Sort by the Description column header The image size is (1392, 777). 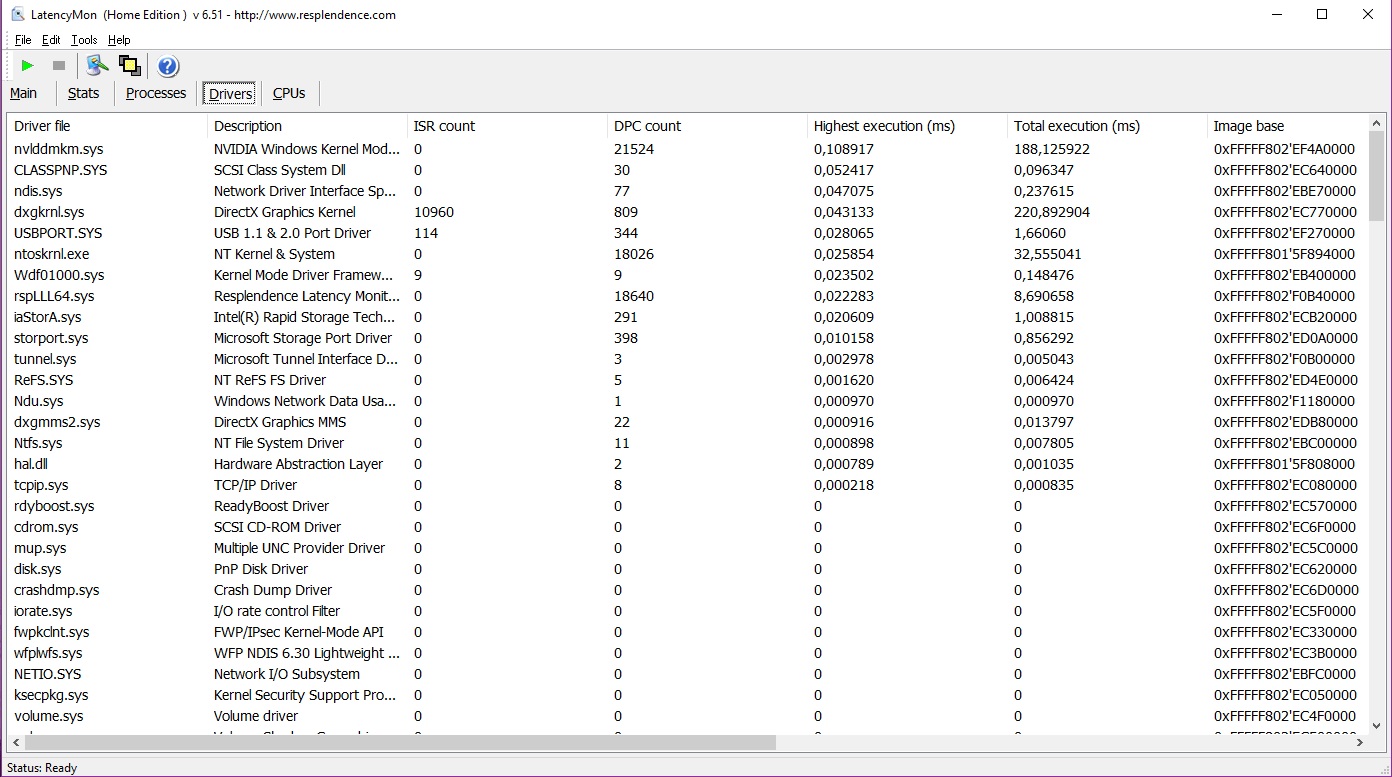308,126
